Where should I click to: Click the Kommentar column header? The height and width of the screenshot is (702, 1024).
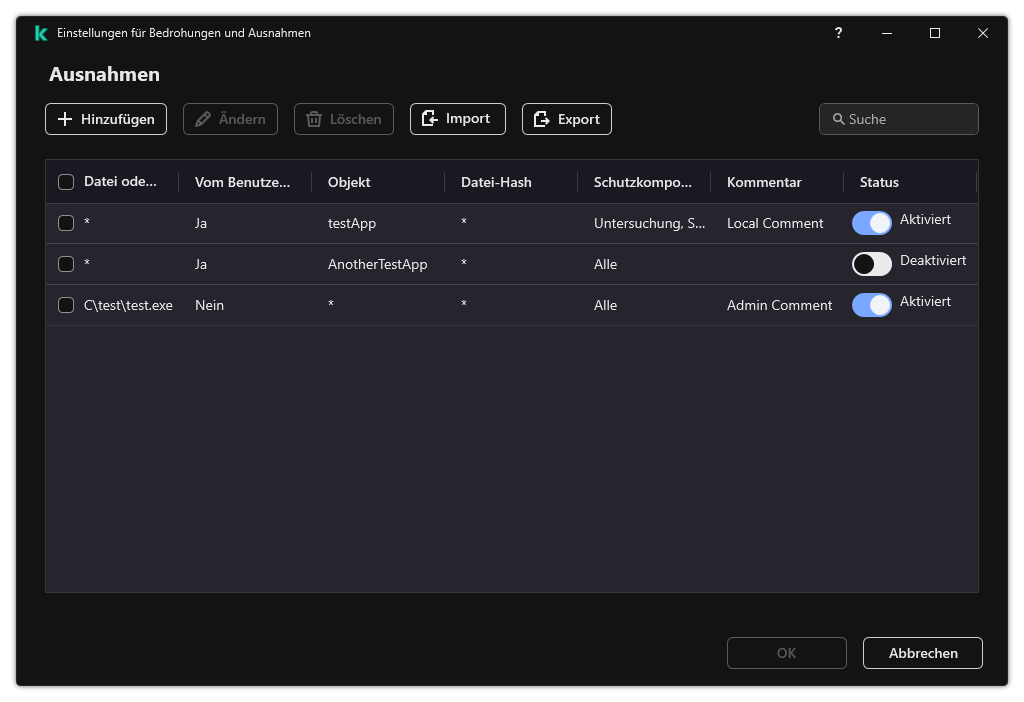[764, 182]
